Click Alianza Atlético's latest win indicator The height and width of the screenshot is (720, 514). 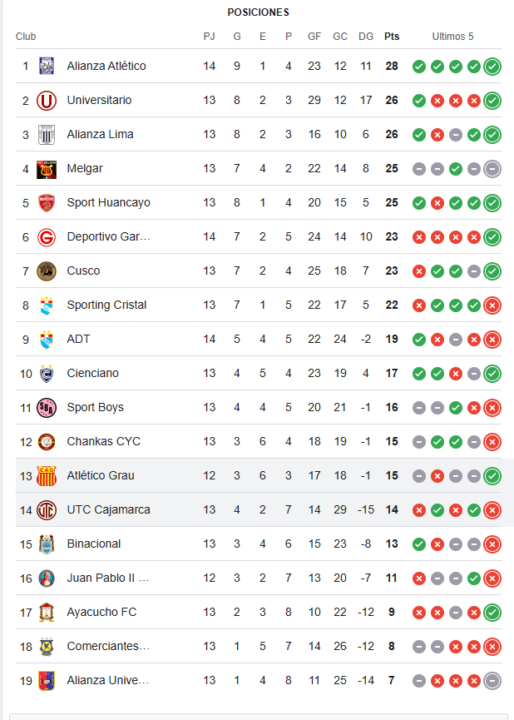point(492,67)
